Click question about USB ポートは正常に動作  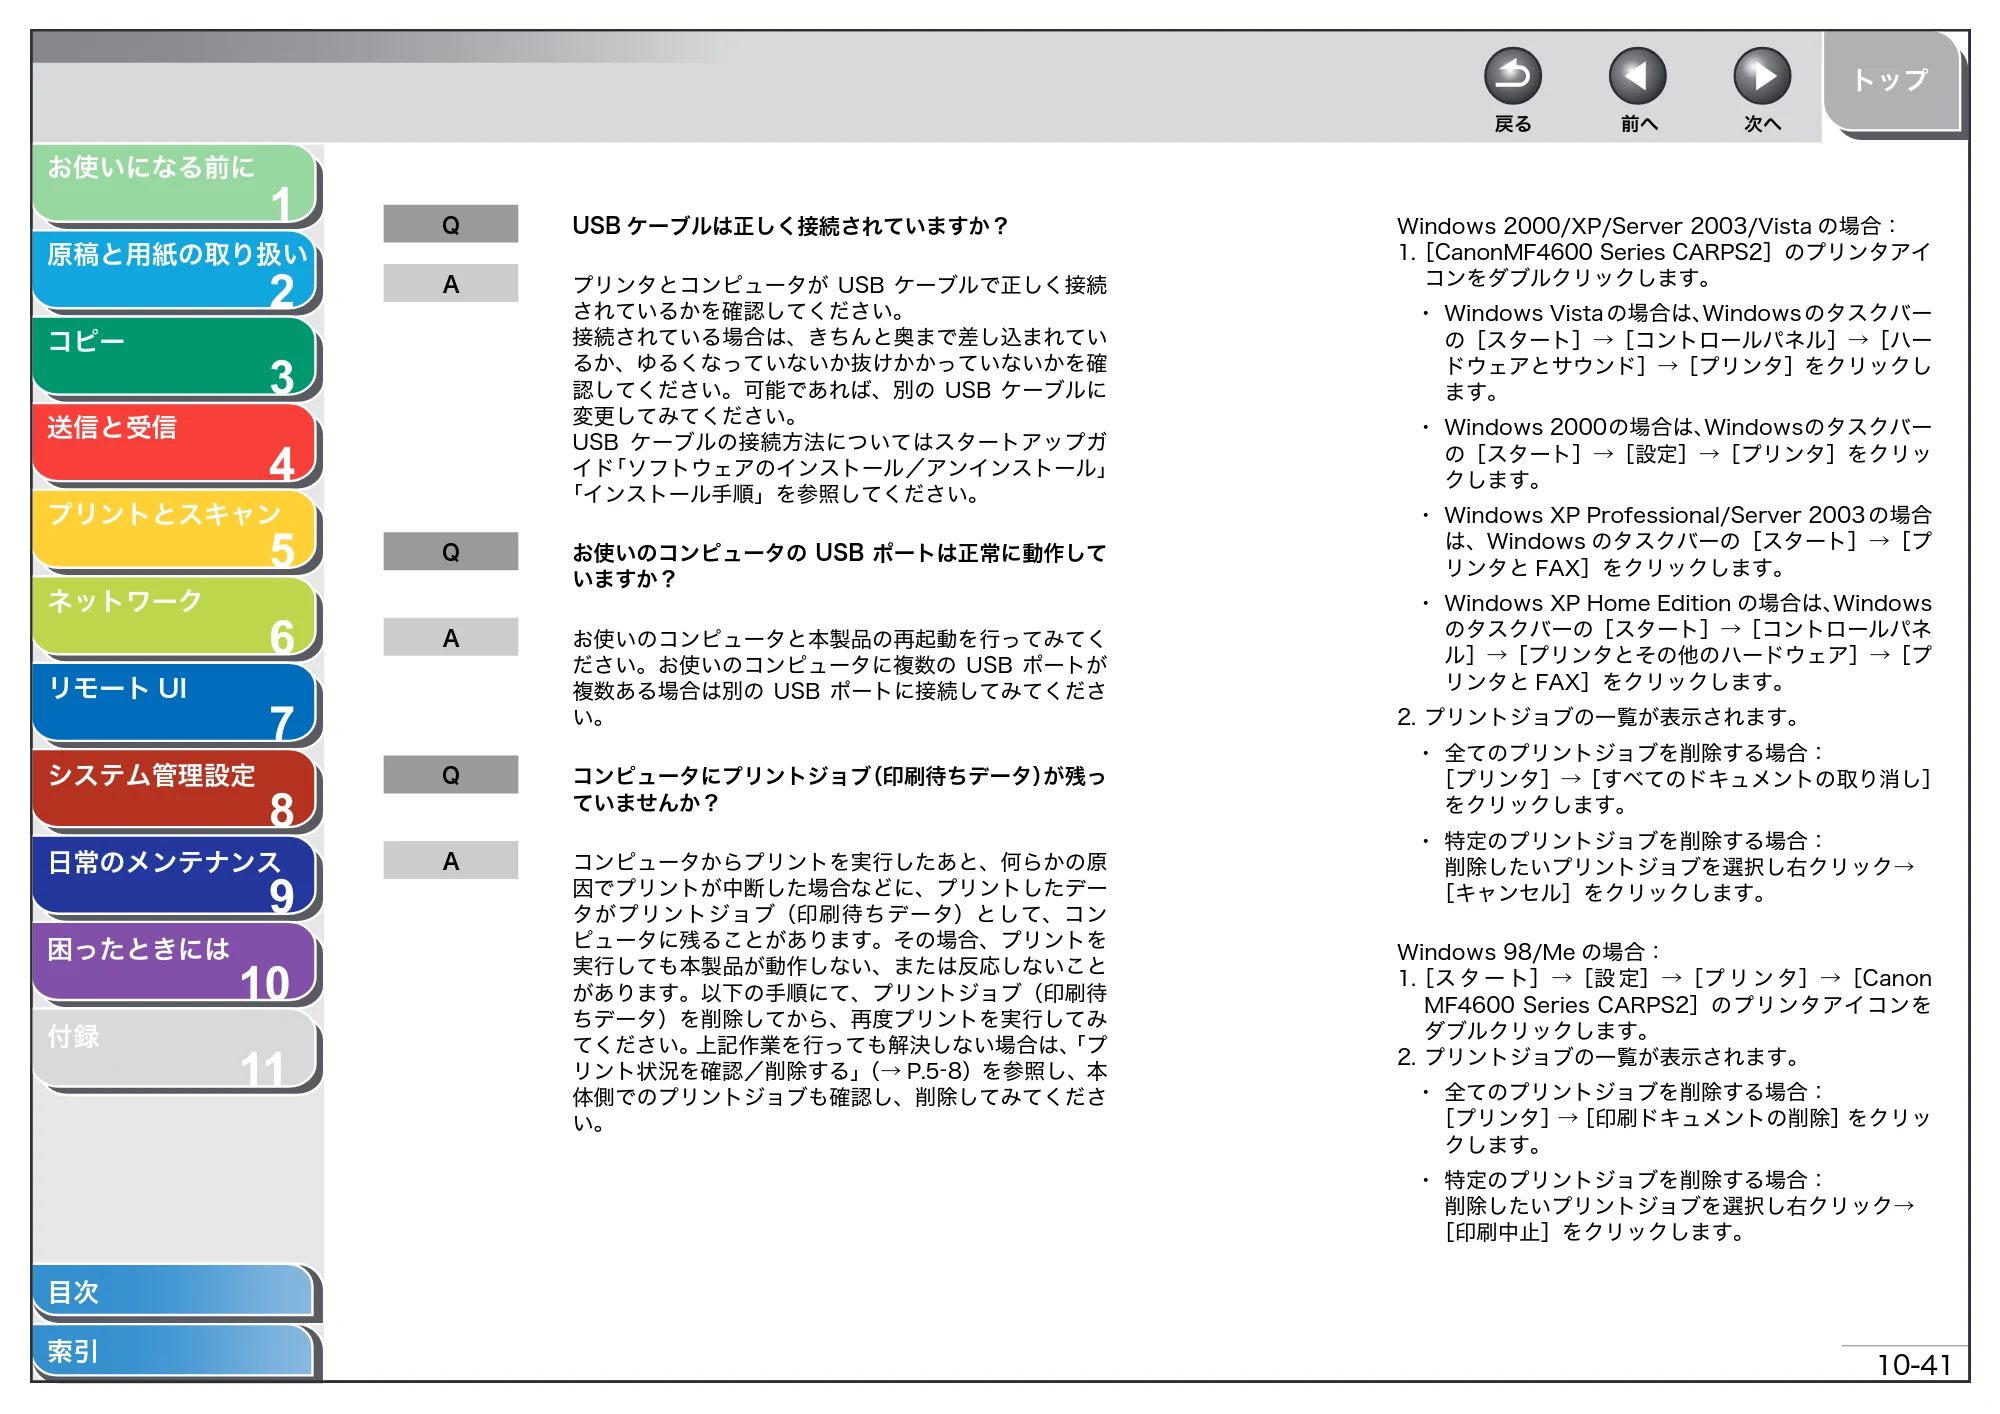(x=839, y=566)
